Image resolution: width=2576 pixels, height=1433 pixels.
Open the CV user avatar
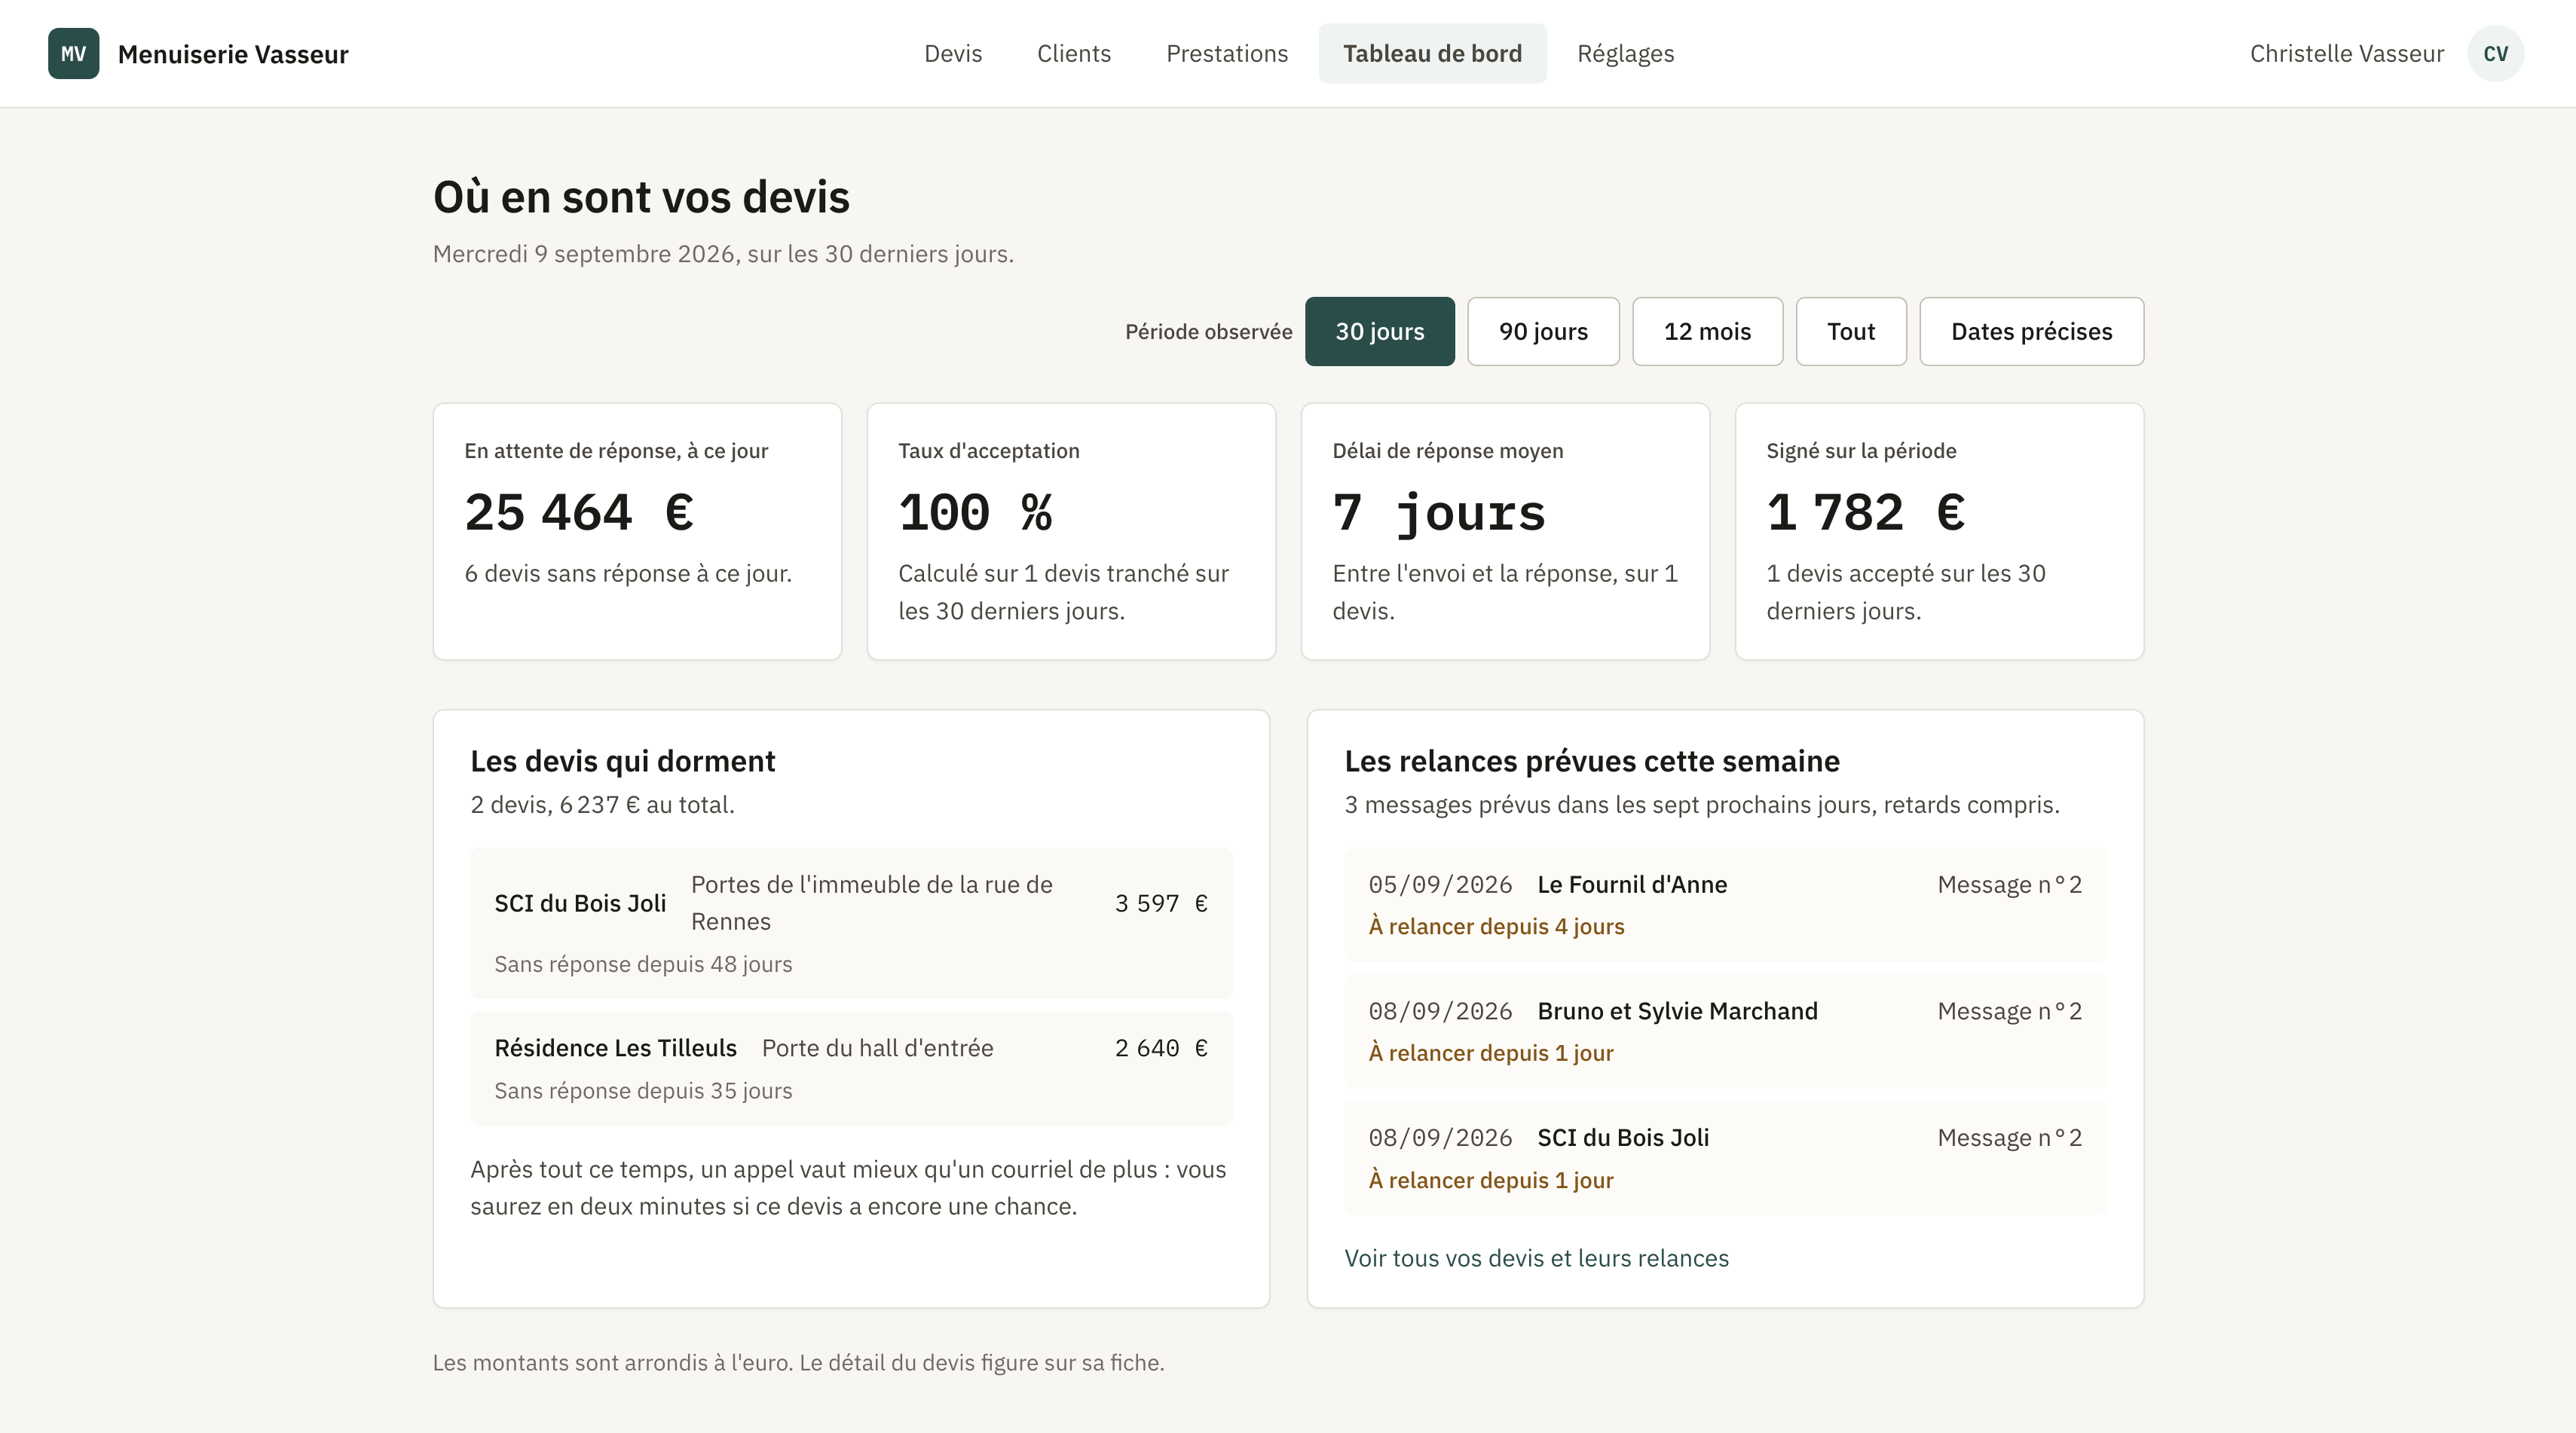point(2495,54)
